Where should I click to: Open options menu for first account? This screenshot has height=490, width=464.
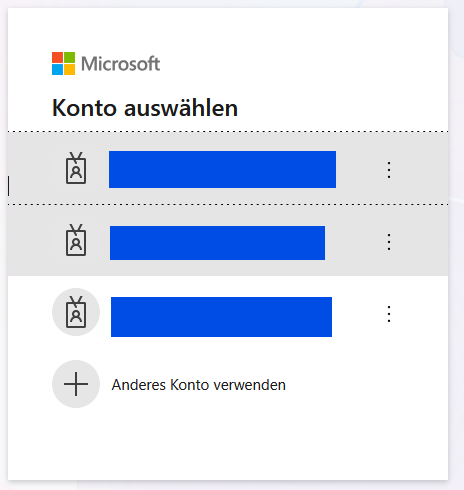tap(389, 170)
